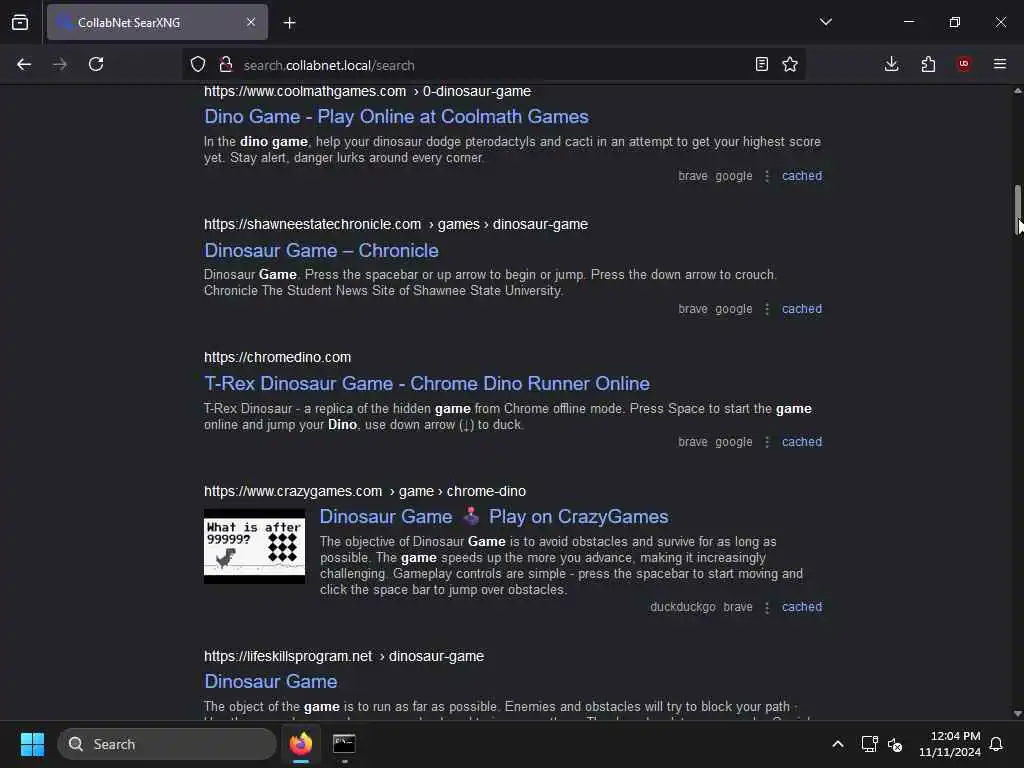Screen dimensions: 1024x768
Task: Close the CollabNet SearXNG tab
Action: click(x=251, y=22)
